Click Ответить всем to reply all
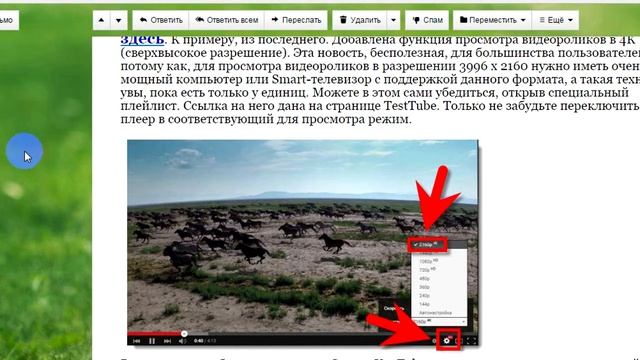Image resolution: width=640 pixels, height=360 pixels. (x=227, y=20)
